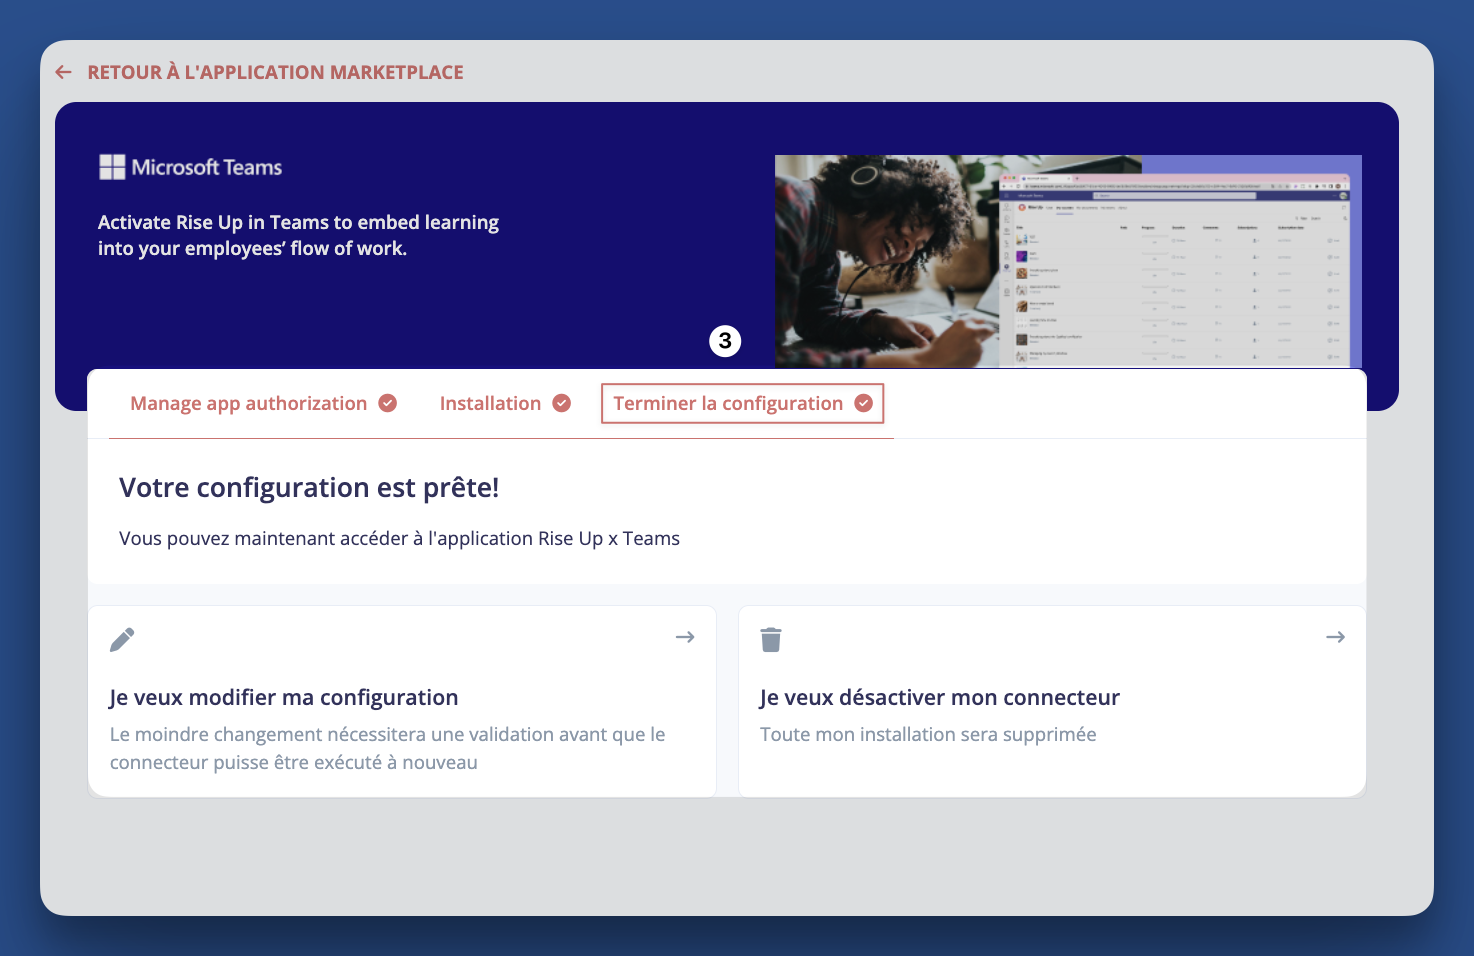Click arrow on désactiver mon connecteur card
1474x956 pixels.
(1335, 637)
